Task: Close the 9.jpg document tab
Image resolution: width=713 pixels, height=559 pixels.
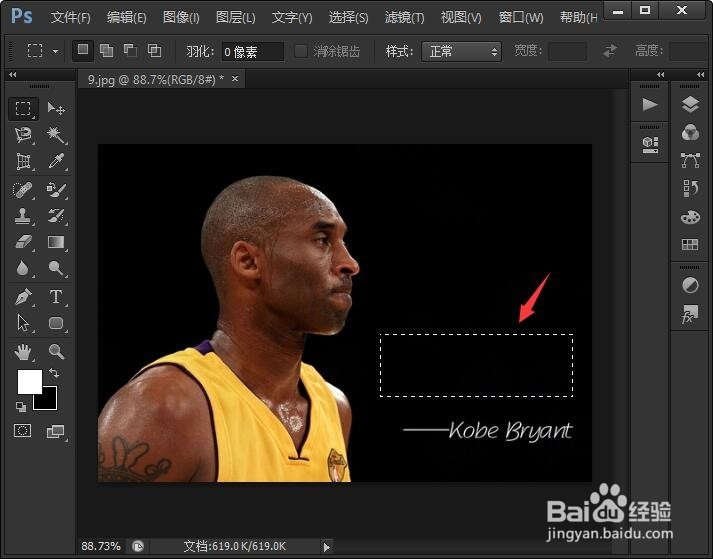Action: coord(235,79)
